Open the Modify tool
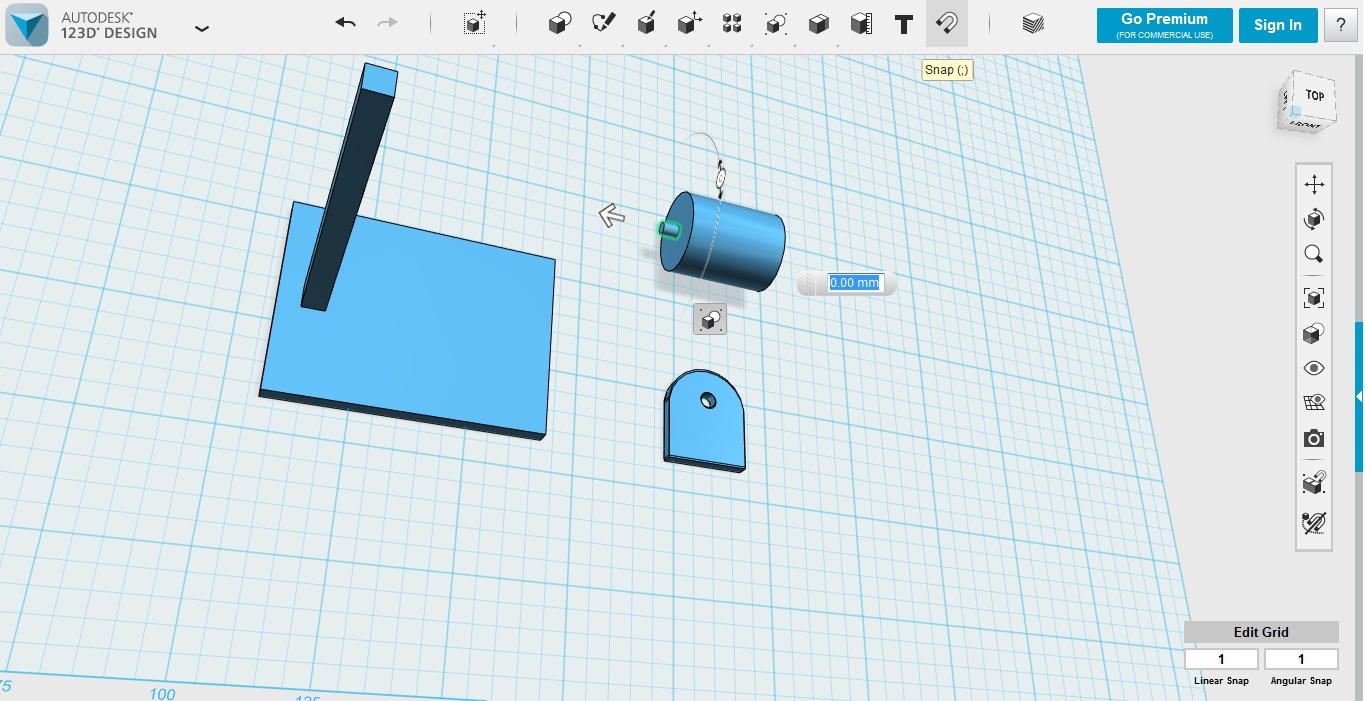The image size is (1365, 701). 689,23
